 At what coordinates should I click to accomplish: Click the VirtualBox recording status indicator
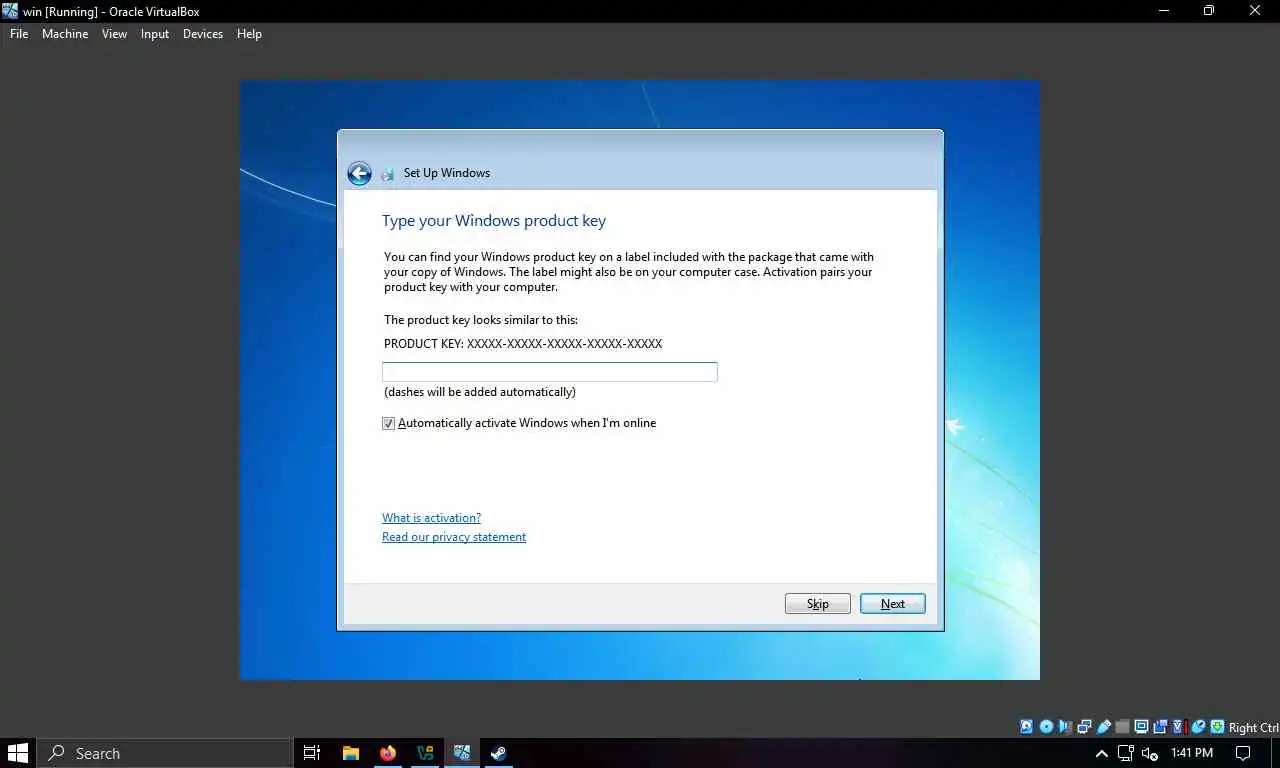click(1160, 727)
